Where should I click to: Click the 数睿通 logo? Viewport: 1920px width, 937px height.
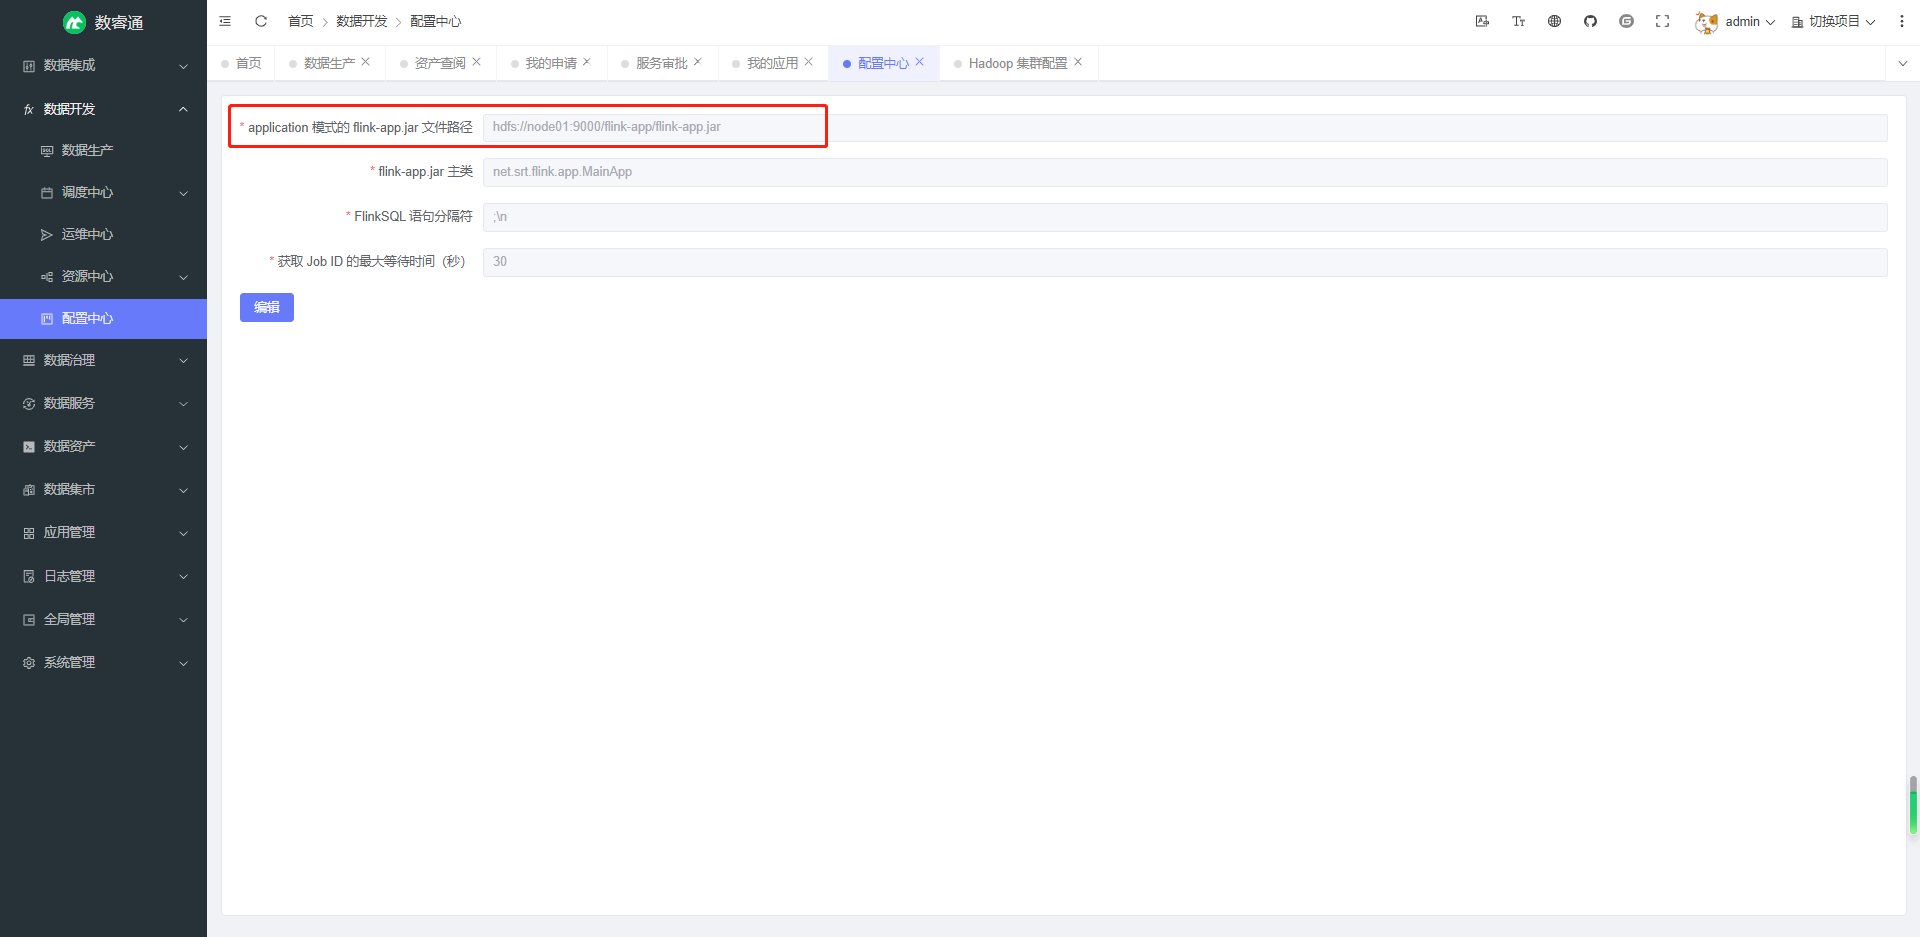pos(103,22)
